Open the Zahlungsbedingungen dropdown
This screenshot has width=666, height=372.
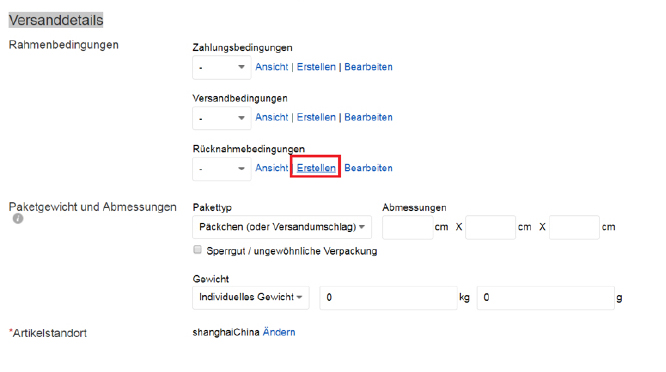[x=222, y=67]
